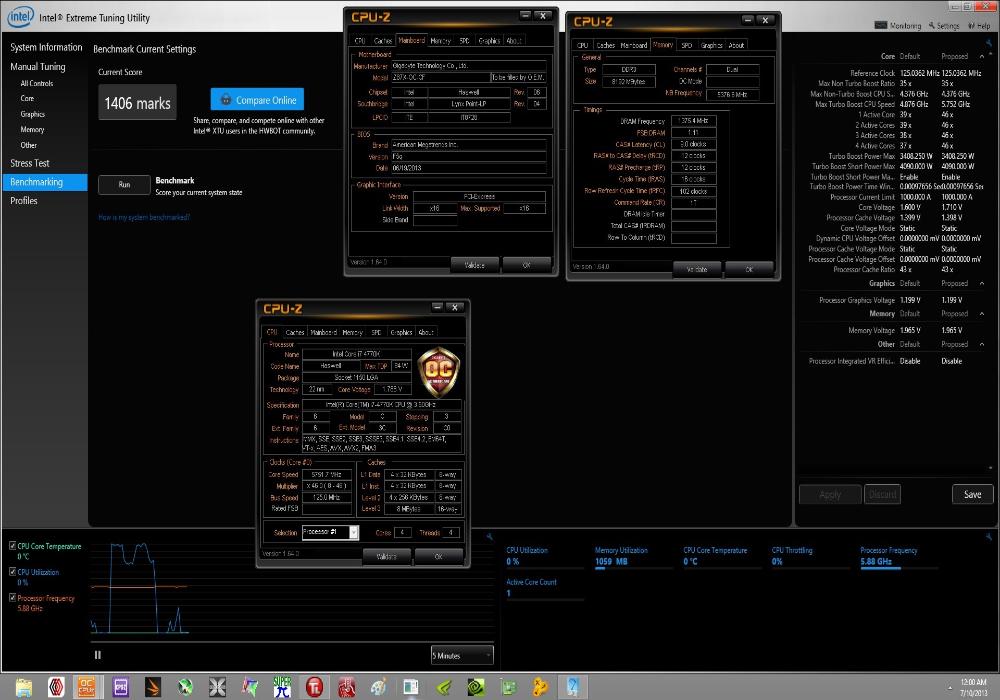Open Profiles section
The height and width of the screenshot is (700, 1000).
point(24,200)
